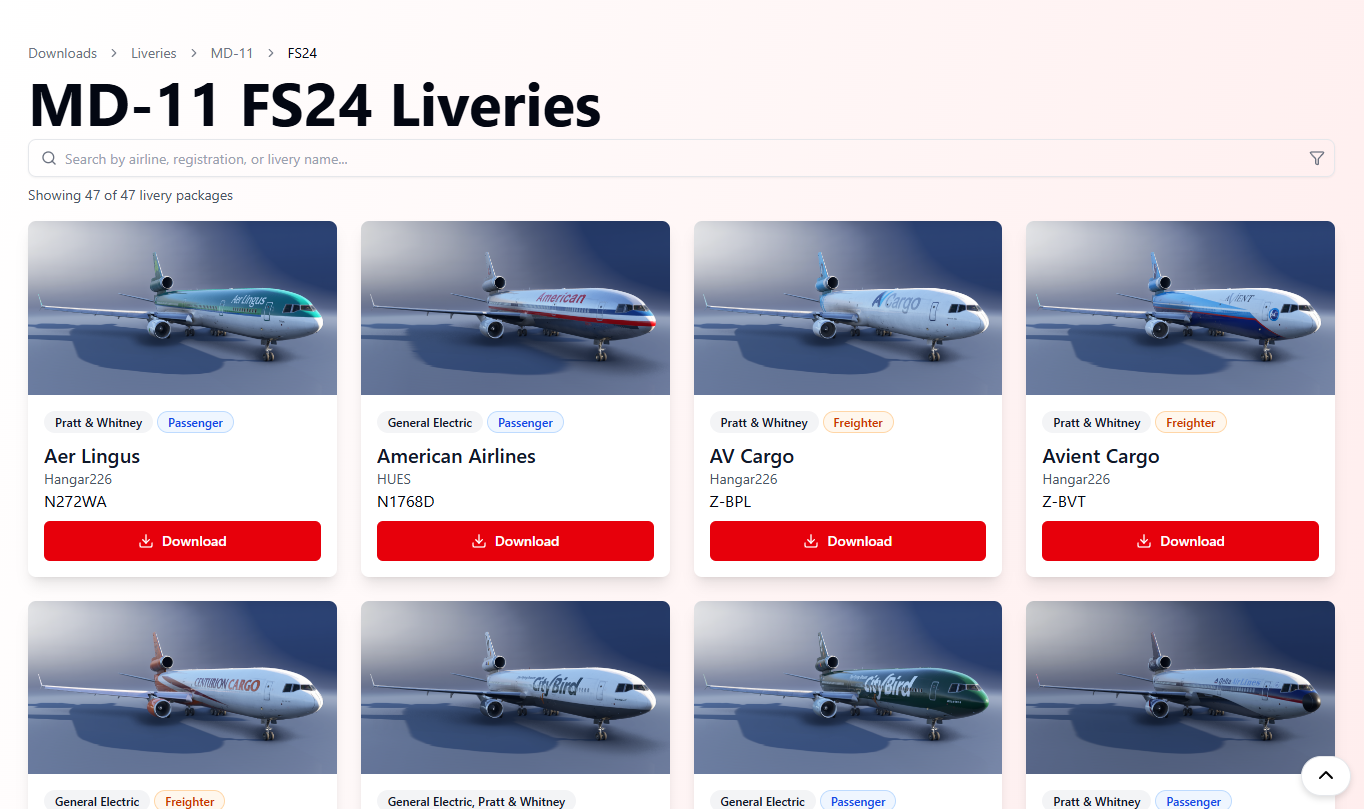Focus the livery search input field
This screenshot has height=809, width=1364.
682,159
